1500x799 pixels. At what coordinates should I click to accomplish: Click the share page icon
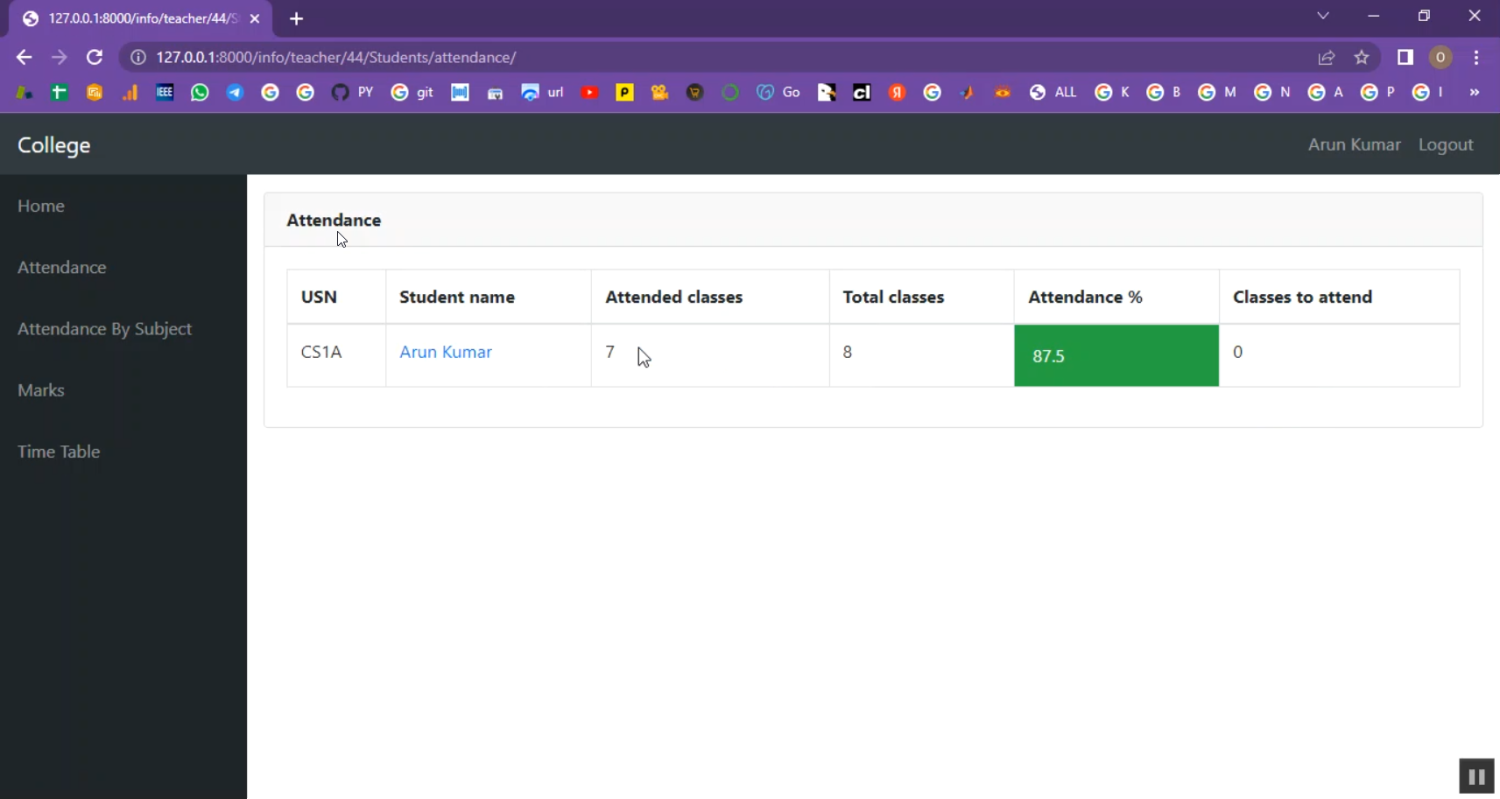(1326, 58)
